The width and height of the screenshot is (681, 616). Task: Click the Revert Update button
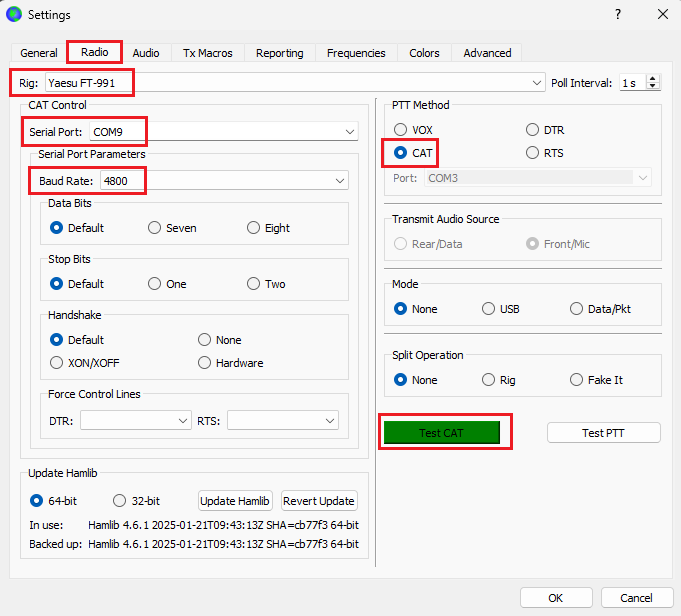point(319,501)
